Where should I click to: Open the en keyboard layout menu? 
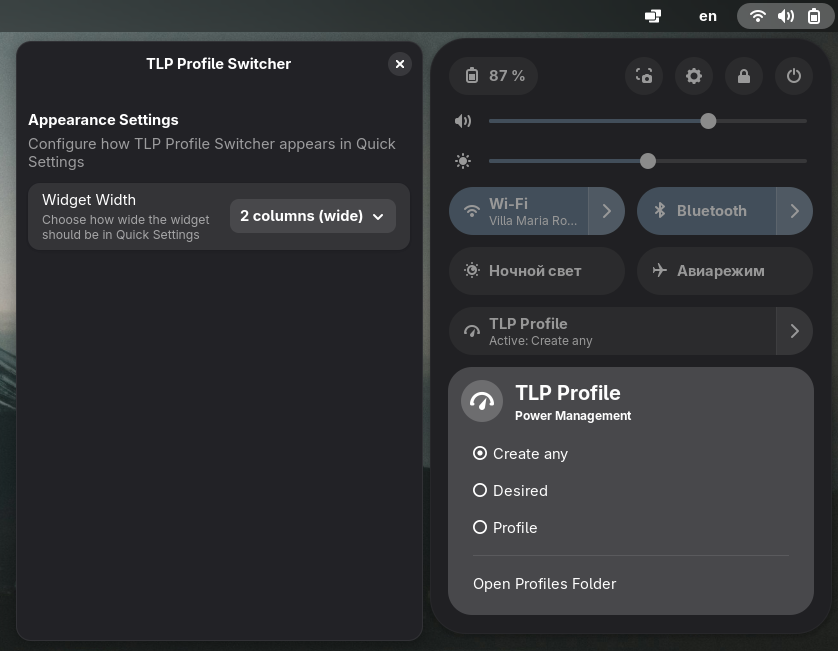[x=708, y=17]
